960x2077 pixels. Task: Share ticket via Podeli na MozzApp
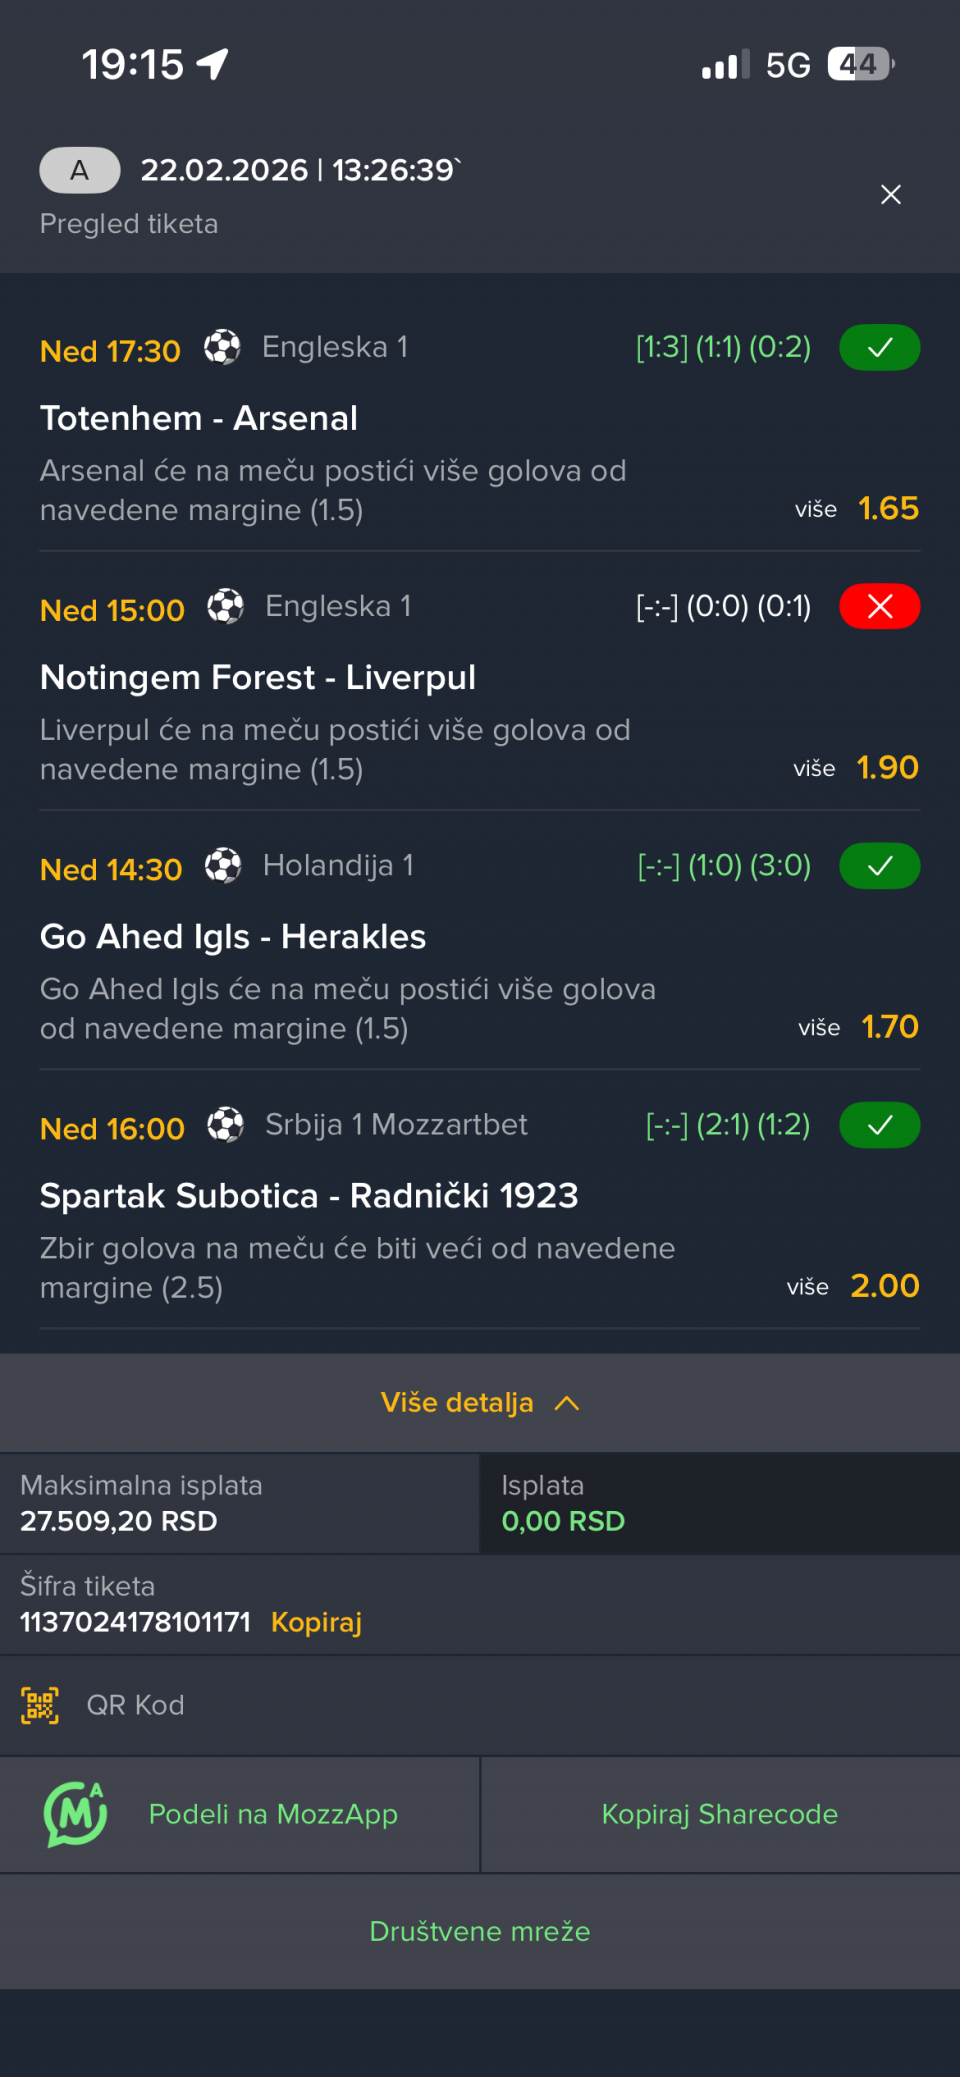273,1814
